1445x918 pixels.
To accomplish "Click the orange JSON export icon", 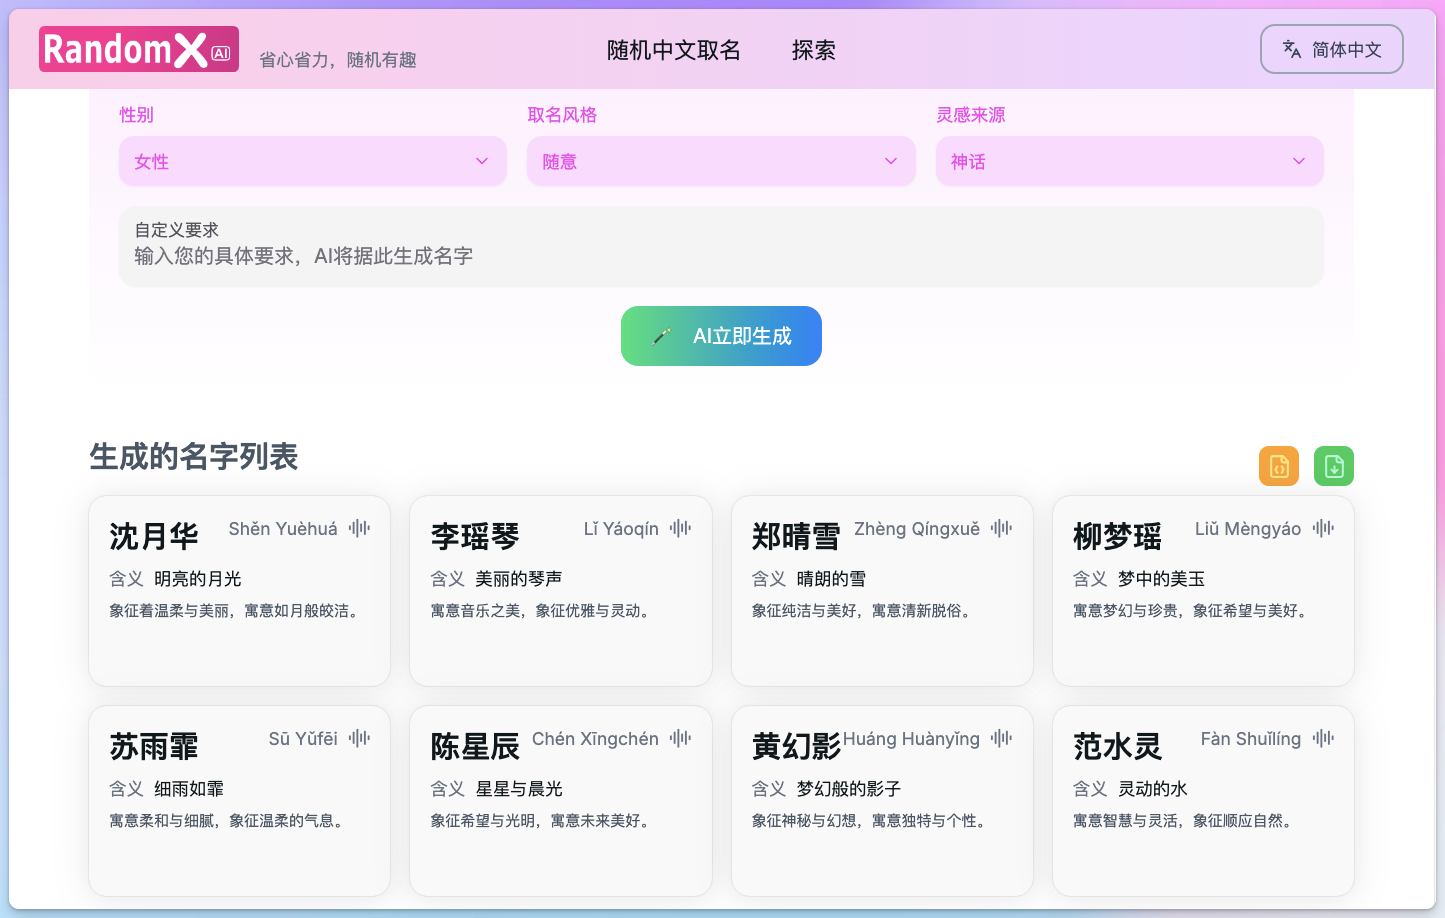I will tap(1278, 465).
